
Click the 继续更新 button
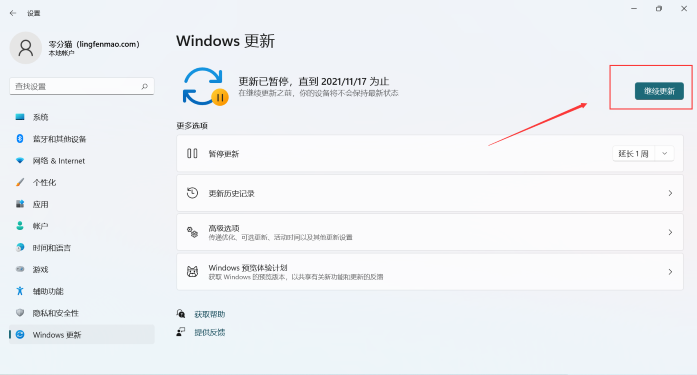tap(659, 91)
